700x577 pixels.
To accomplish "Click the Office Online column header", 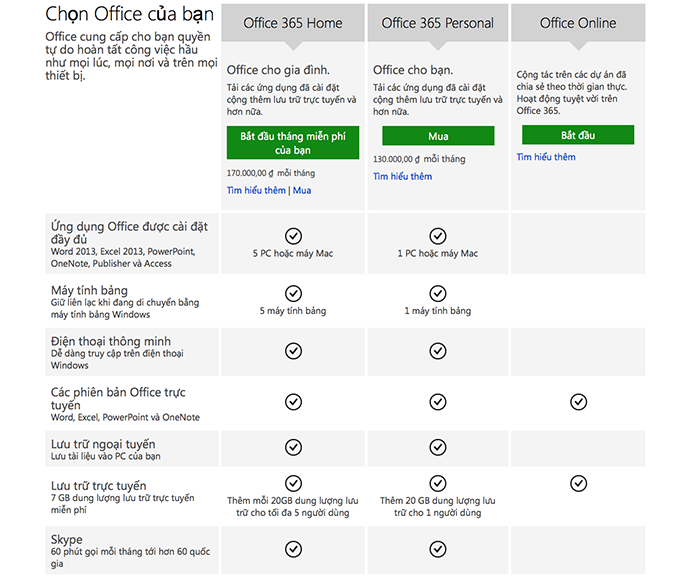I will [x=578, y=23].
